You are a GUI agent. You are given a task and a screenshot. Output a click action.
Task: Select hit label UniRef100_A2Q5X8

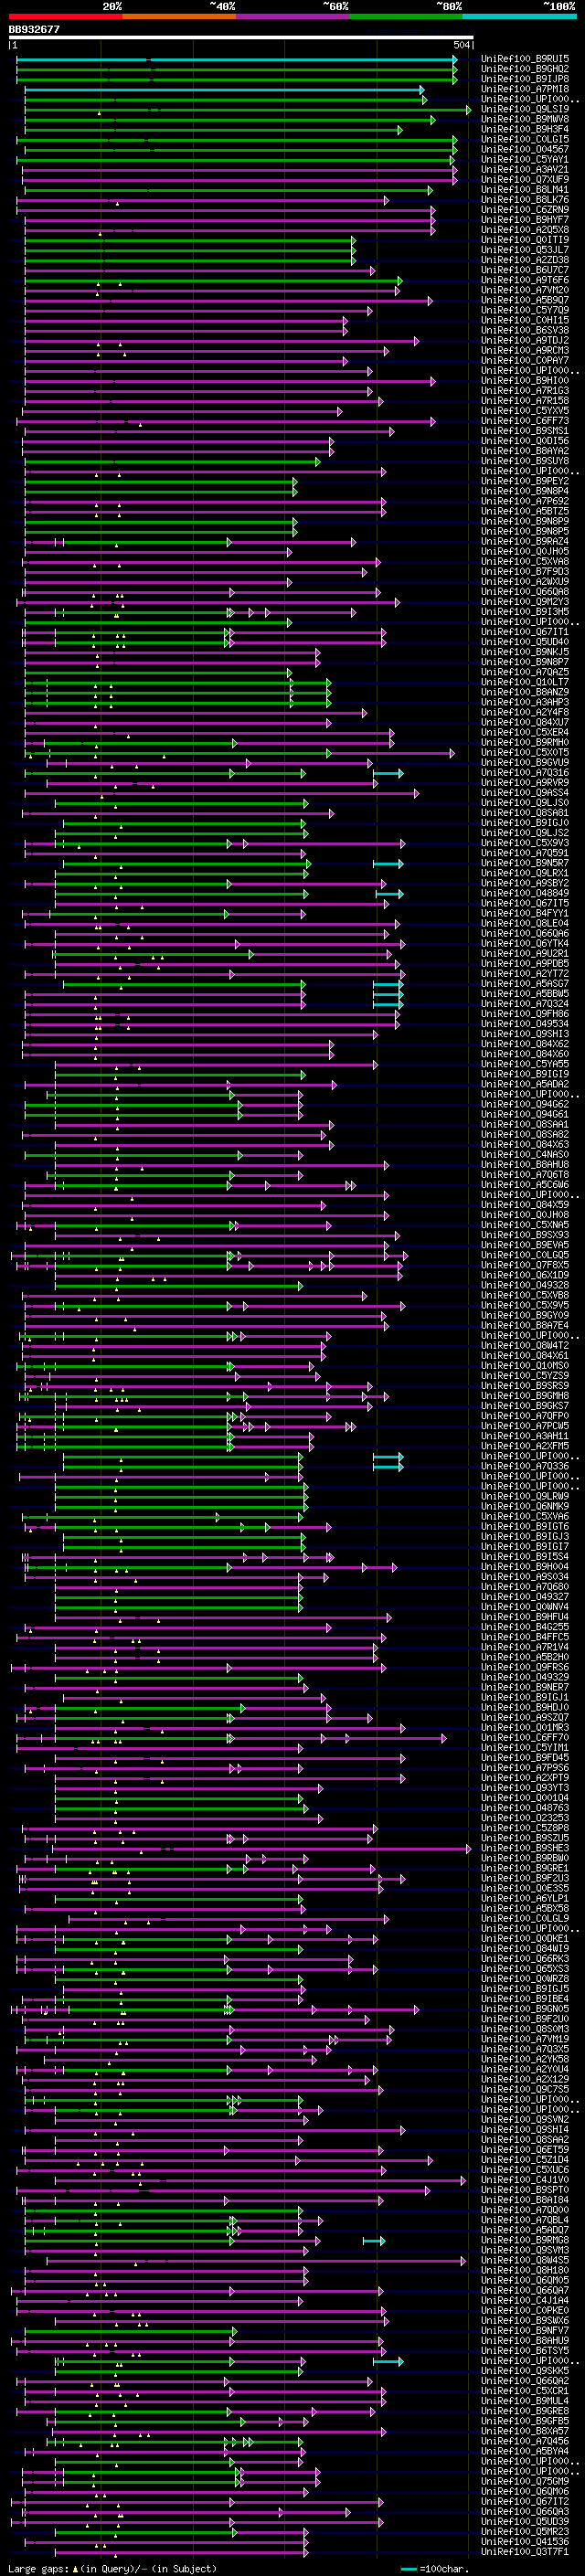click(525, 229)
